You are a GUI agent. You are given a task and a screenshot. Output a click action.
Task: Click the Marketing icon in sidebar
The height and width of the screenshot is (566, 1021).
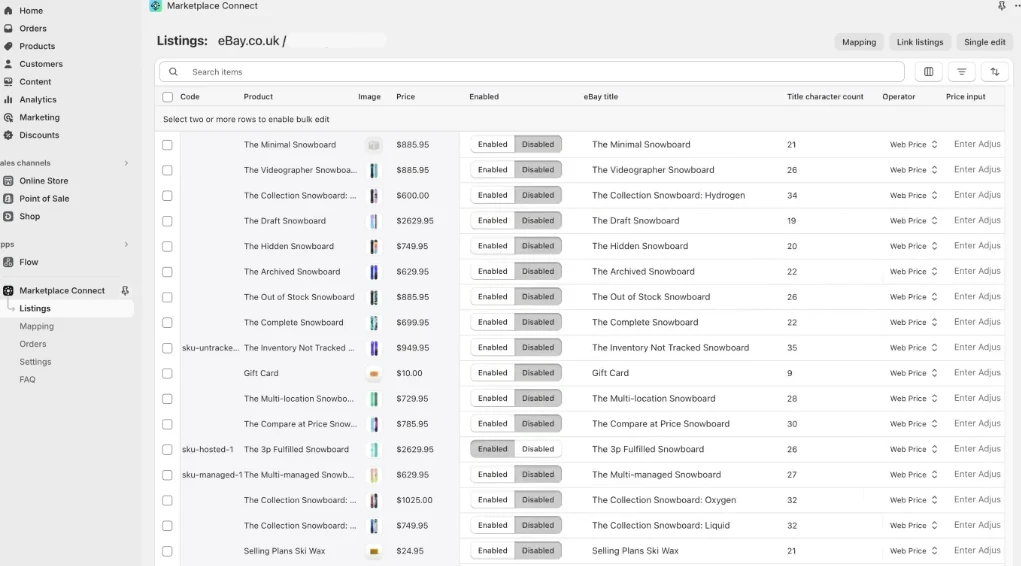point(8,117)
